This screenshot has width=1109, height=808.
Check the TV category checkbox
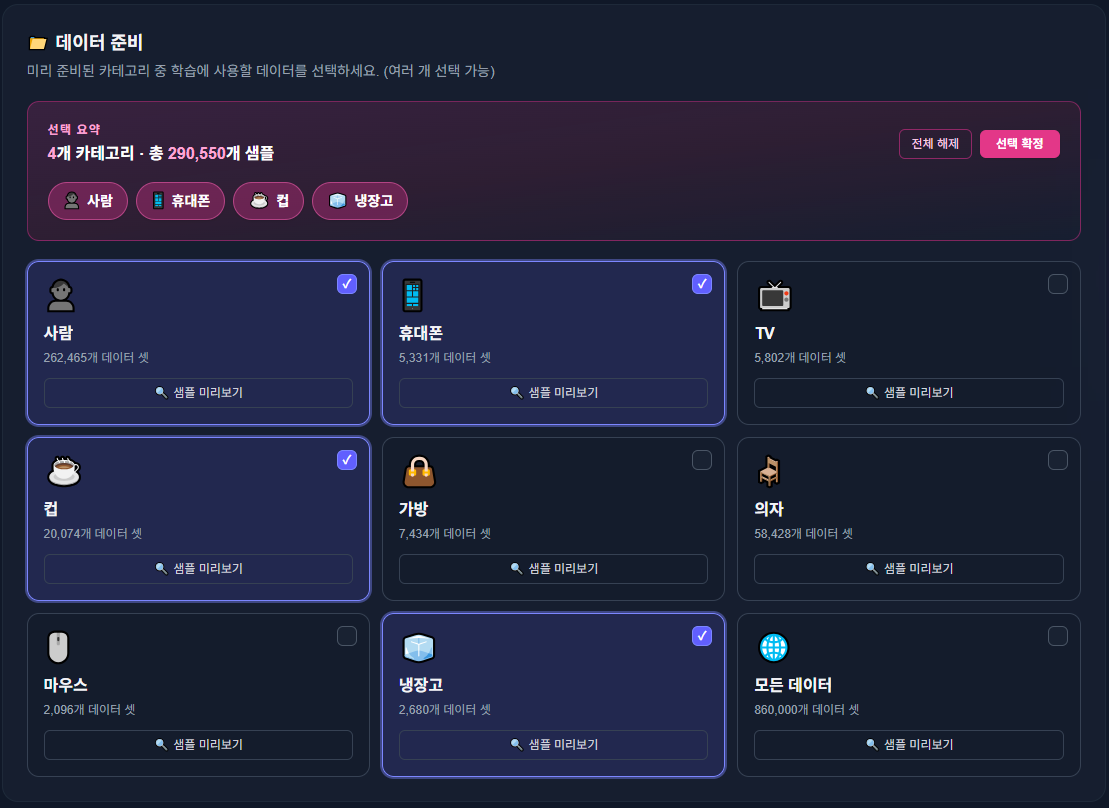pos(1057,284)
